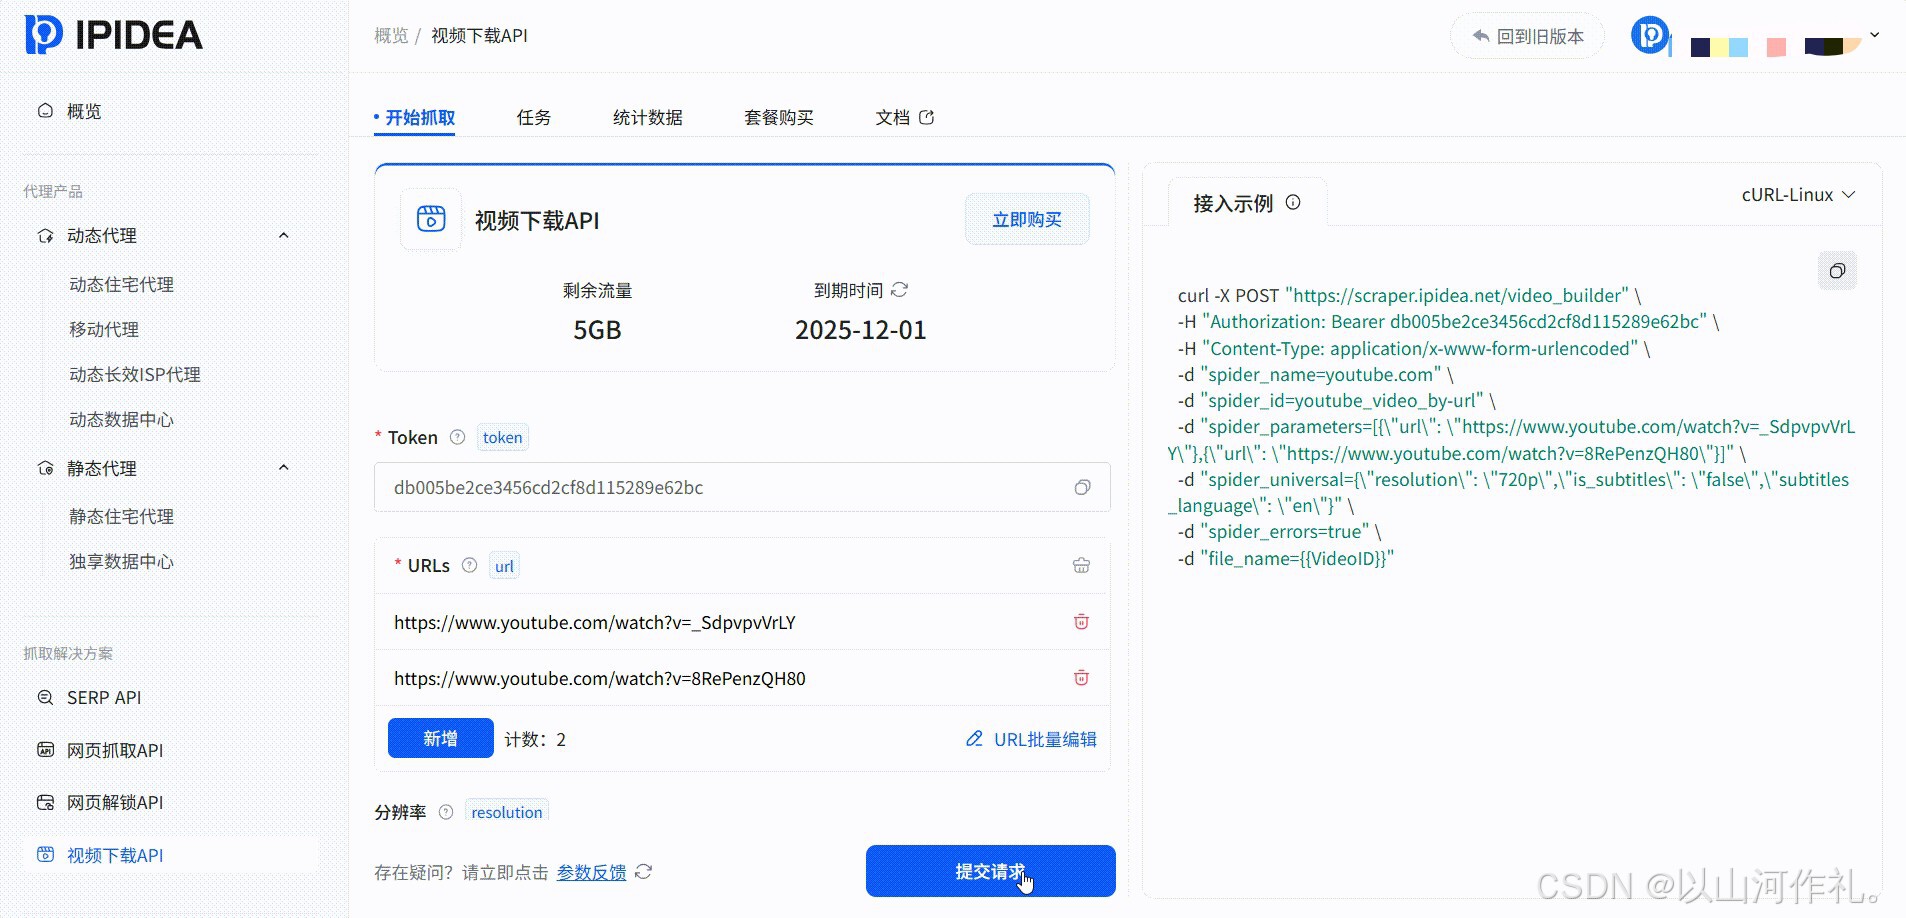1906x918 pixels.
Task: Open 视频下载API in sidebar
Action: [115, 856]
